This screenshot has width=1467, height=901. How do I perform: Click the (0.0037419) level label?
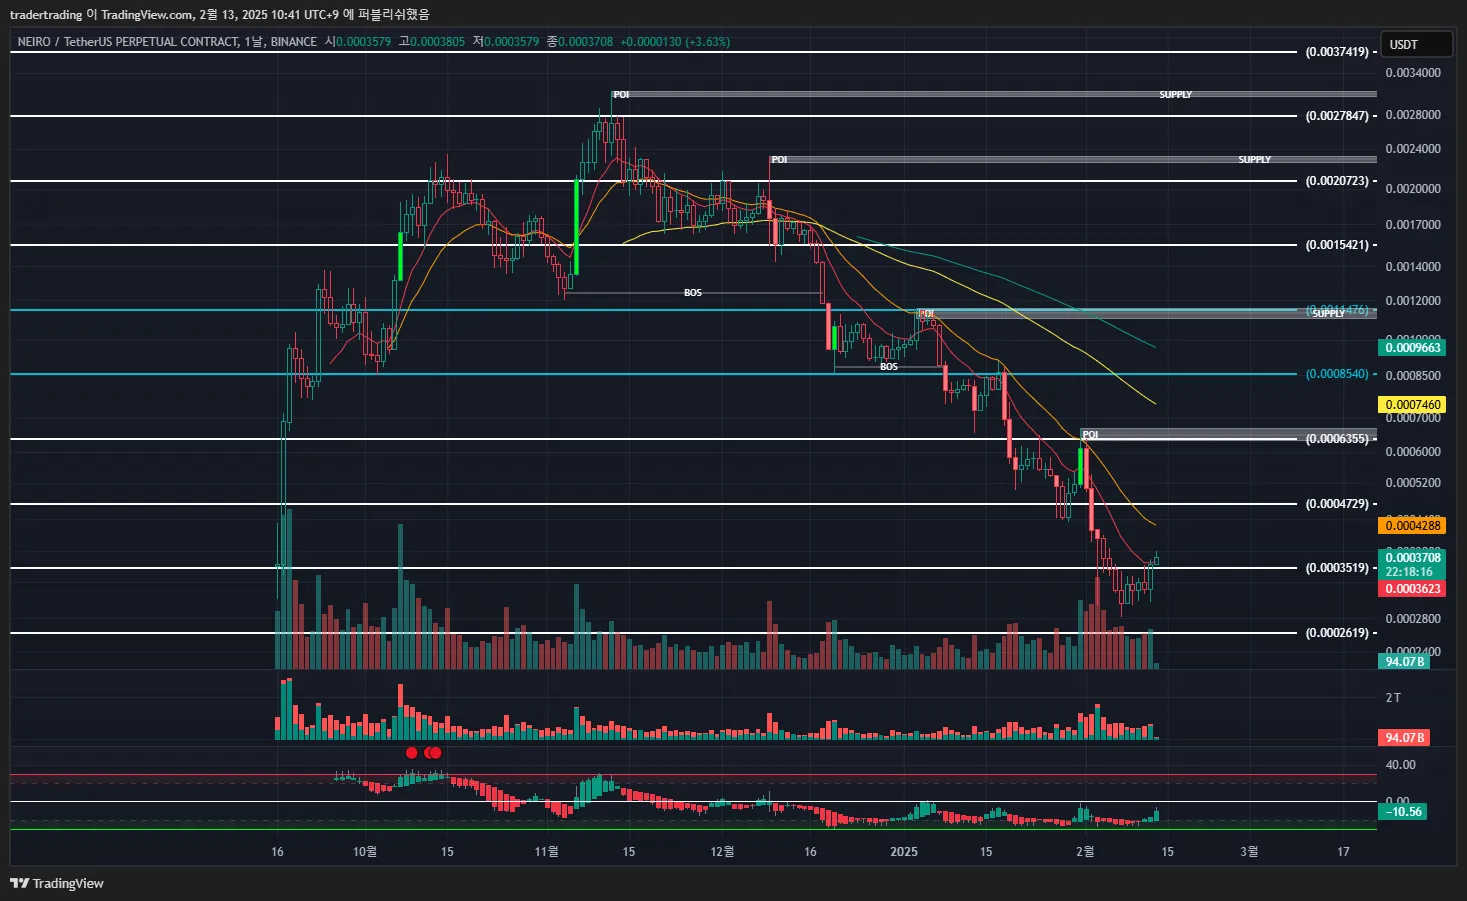pyautogui.click(x=1337, y=52)
